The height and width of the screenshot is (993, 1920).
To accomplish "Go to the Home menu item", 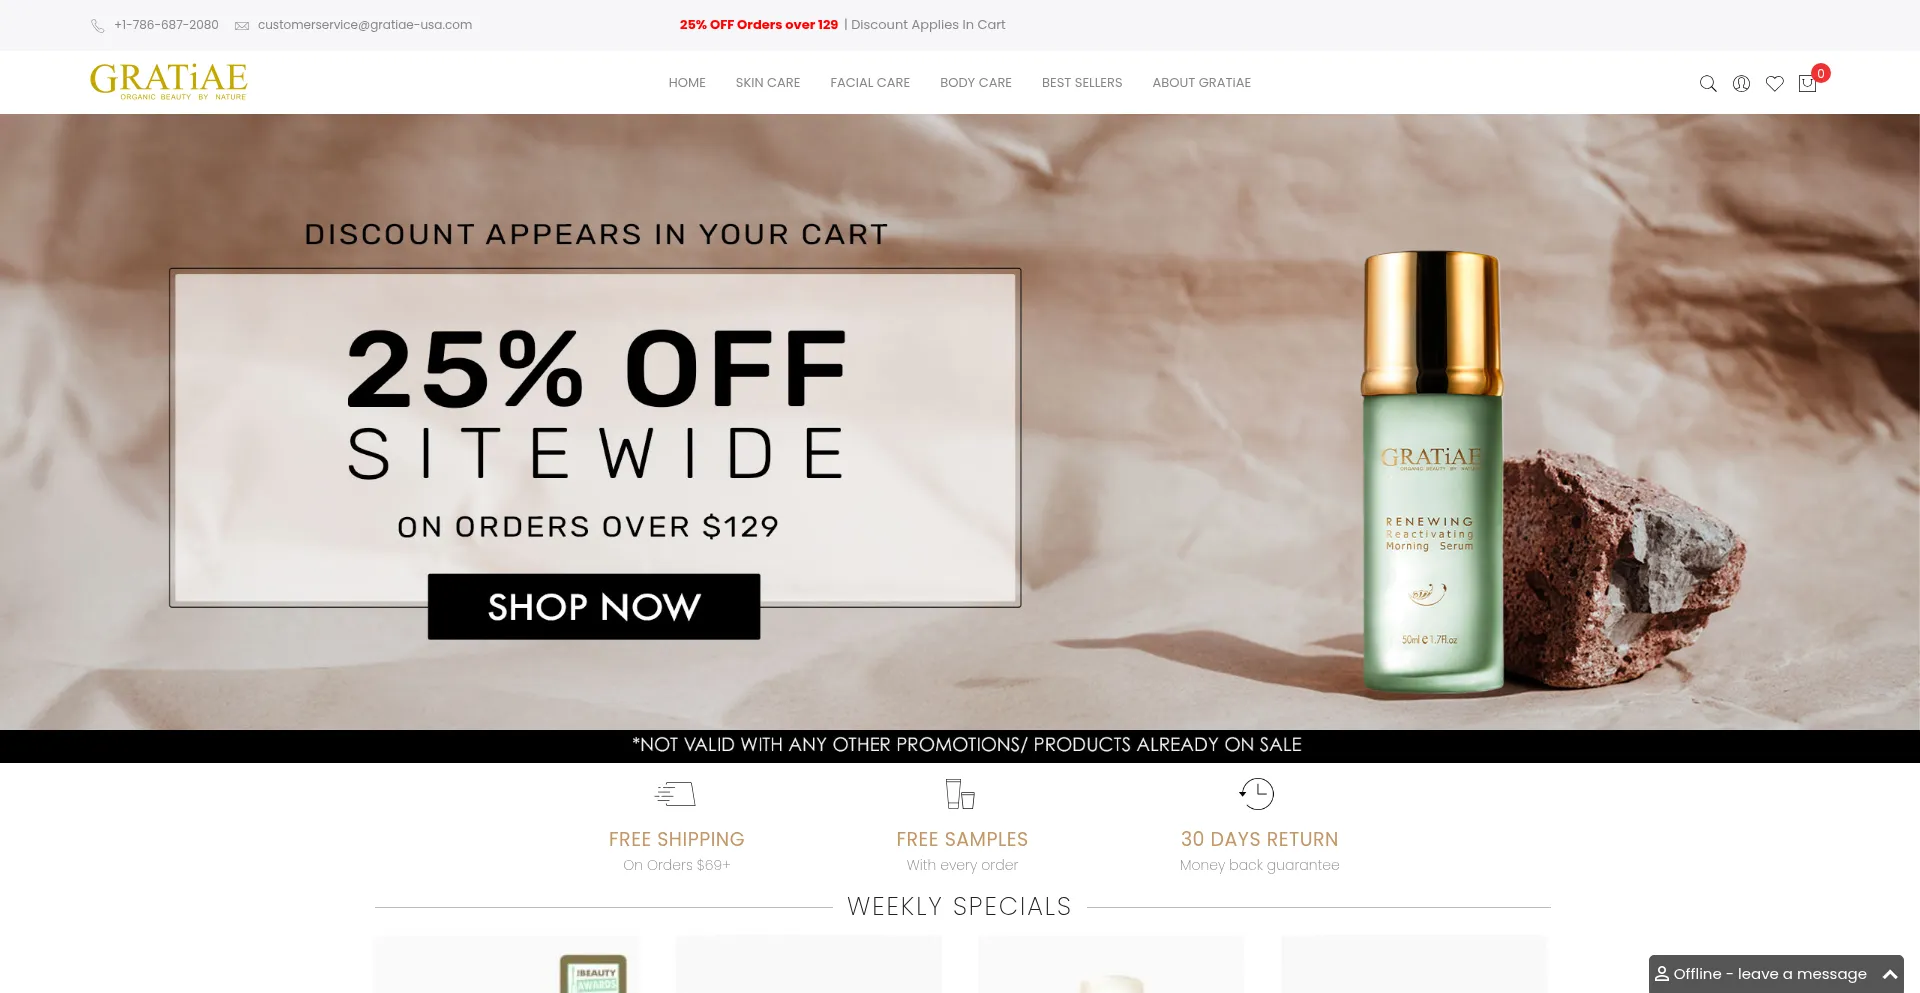I will point(687,83).
